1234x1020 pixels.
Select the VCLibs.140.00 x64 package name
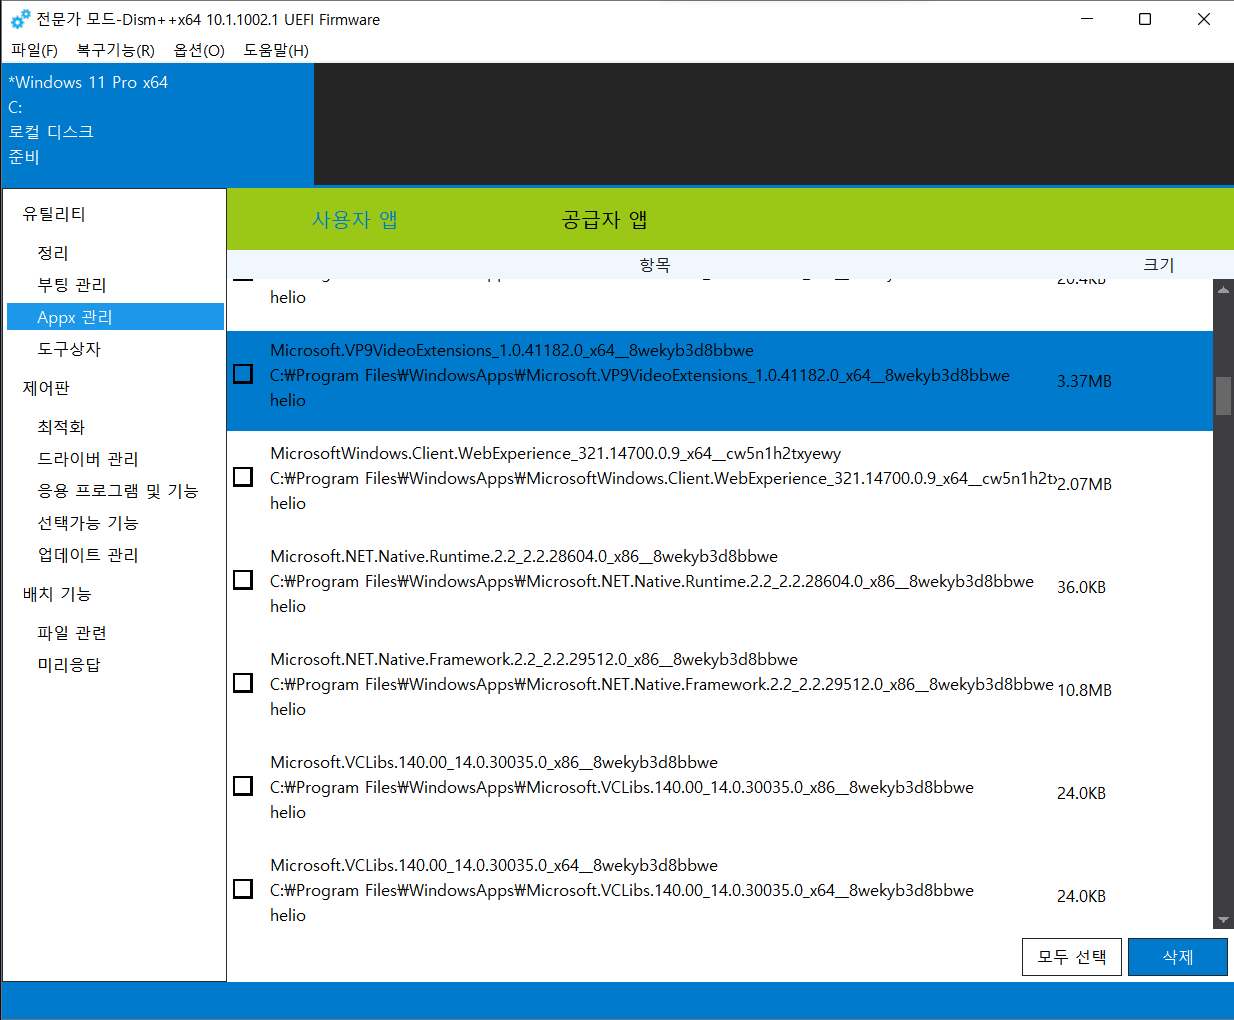pyautogui.click(x=494, y=865)
